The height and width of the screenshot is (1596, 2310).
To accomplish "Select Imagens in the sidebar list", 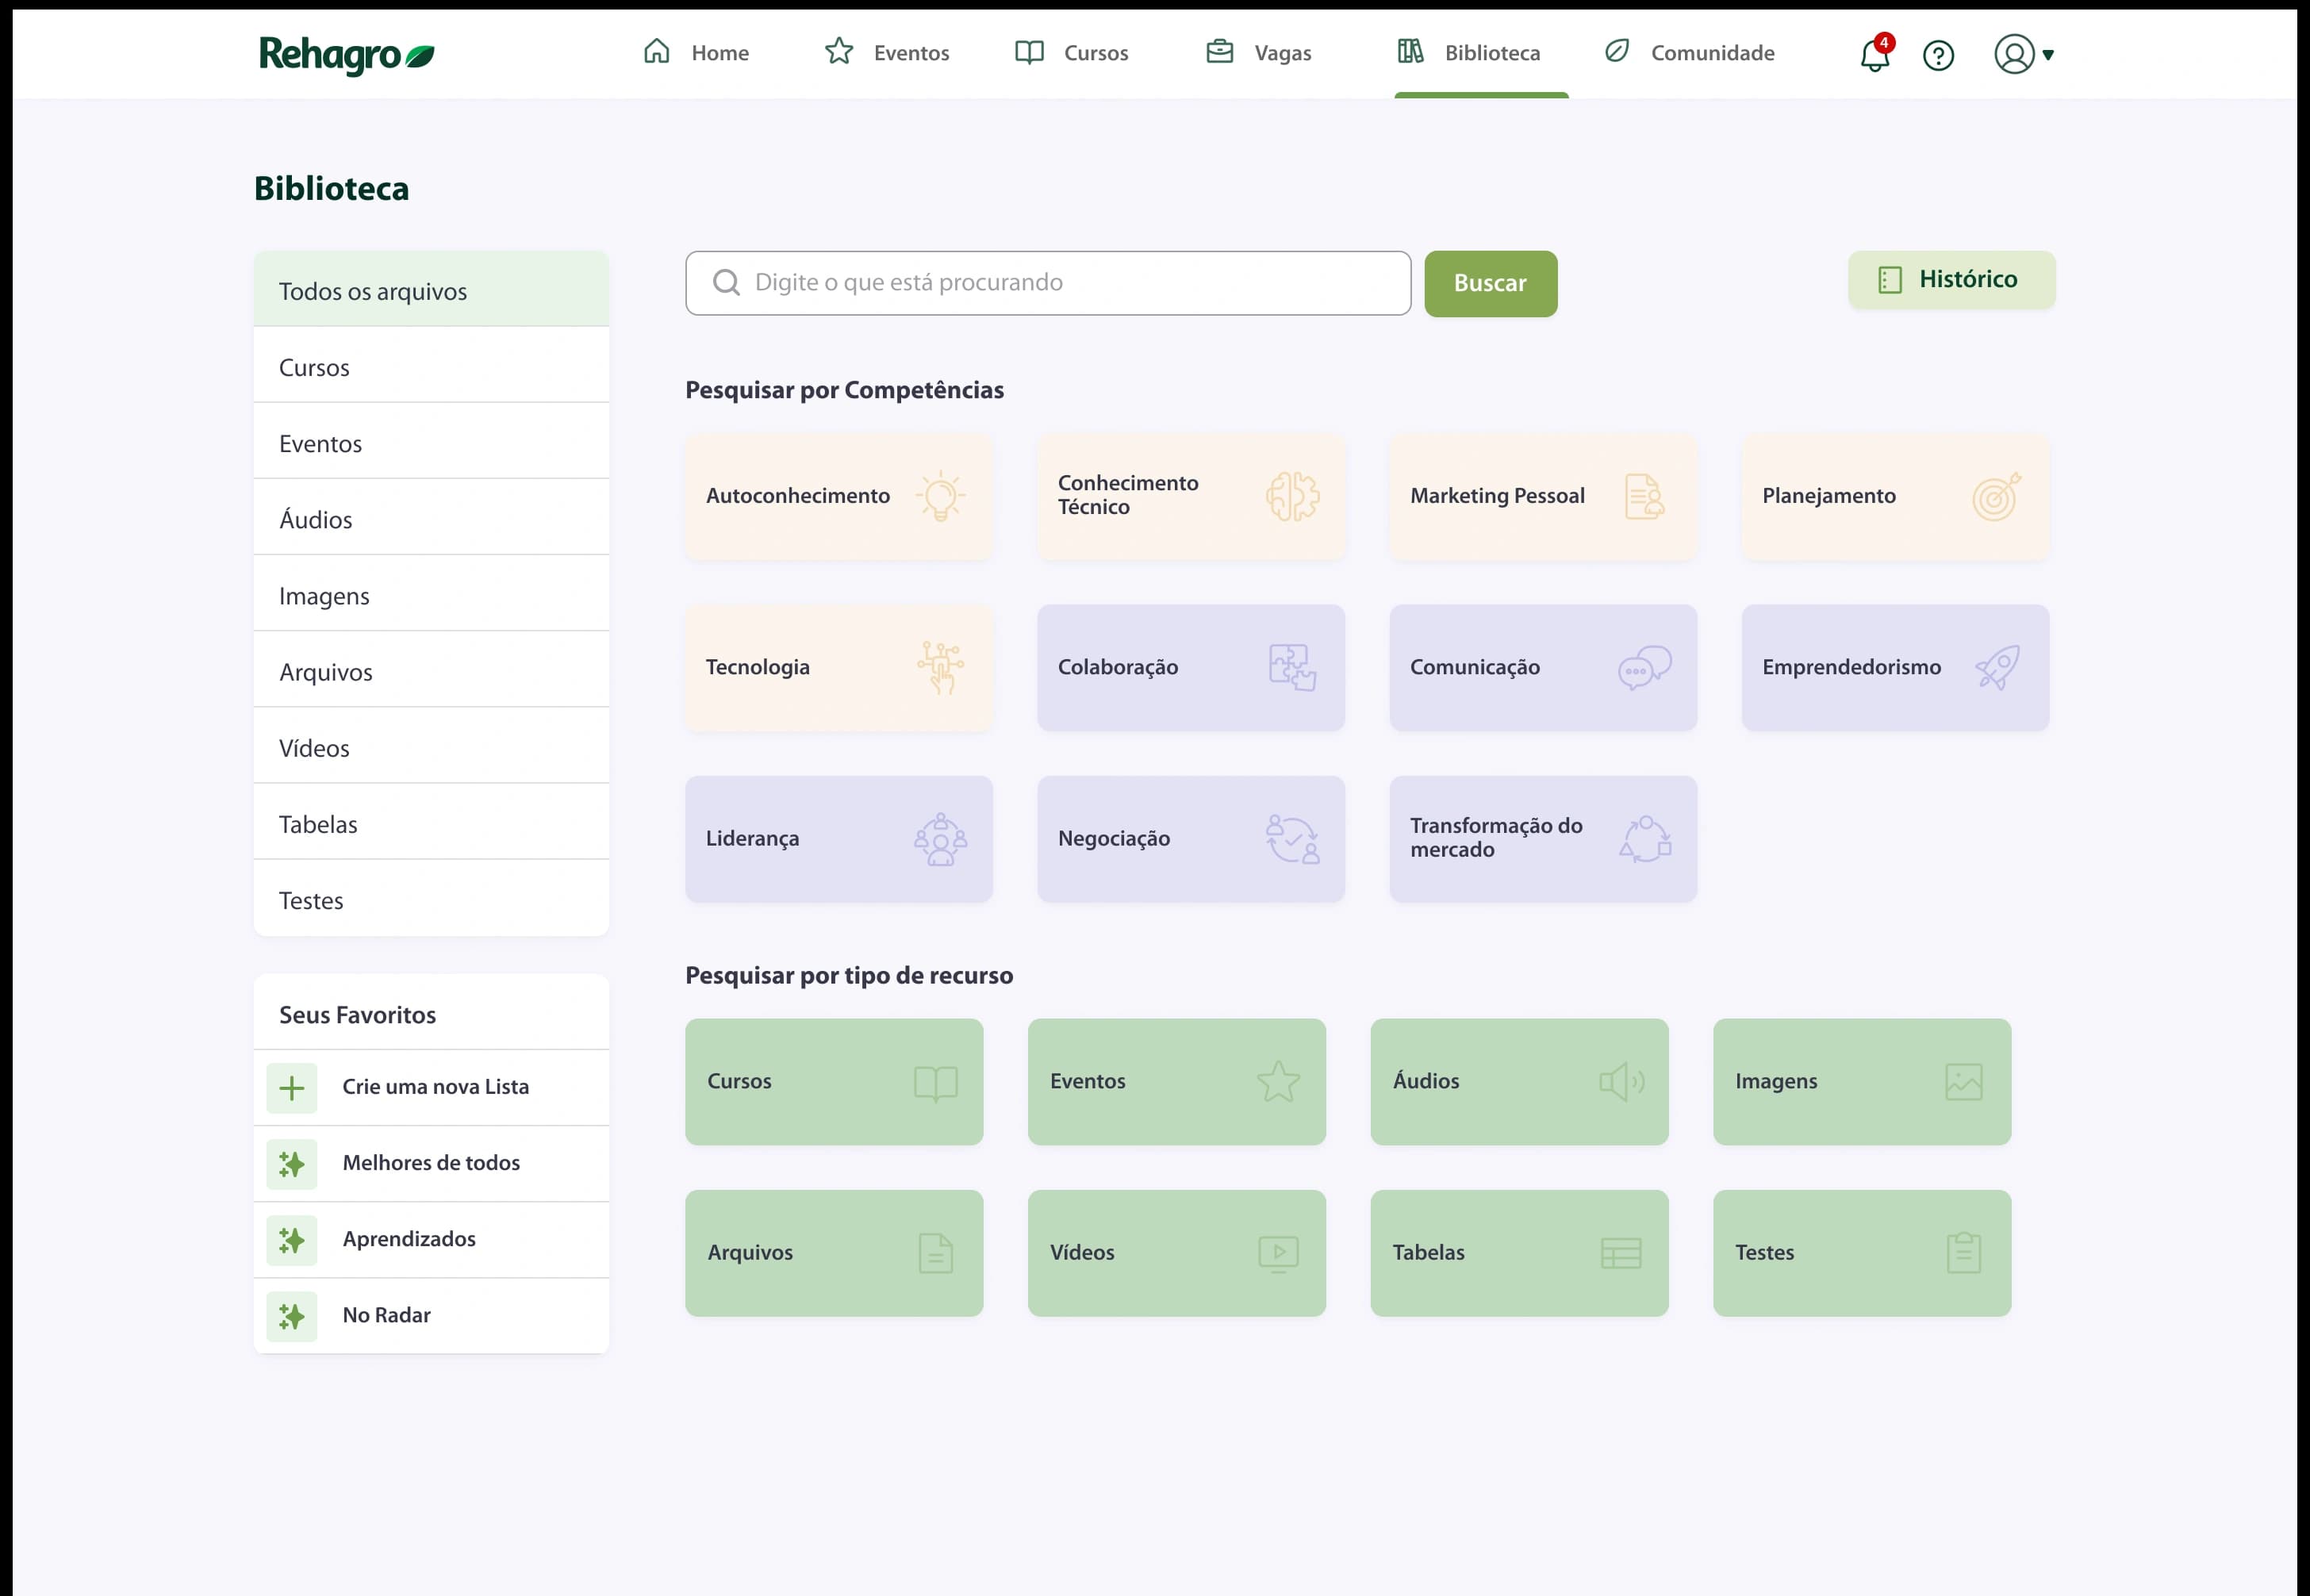I will 431,595.
